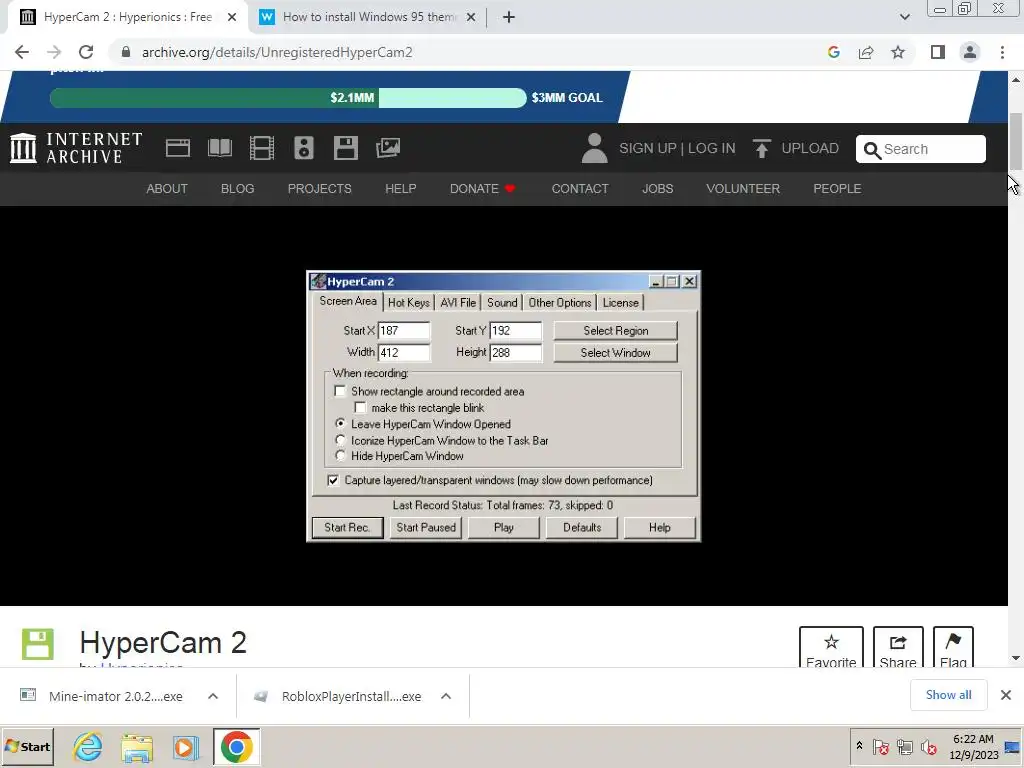The width and height of the screenshot is (1024, 768).
Task: Open the tab search dropdown in Chrome
Action: click(904, 18)
